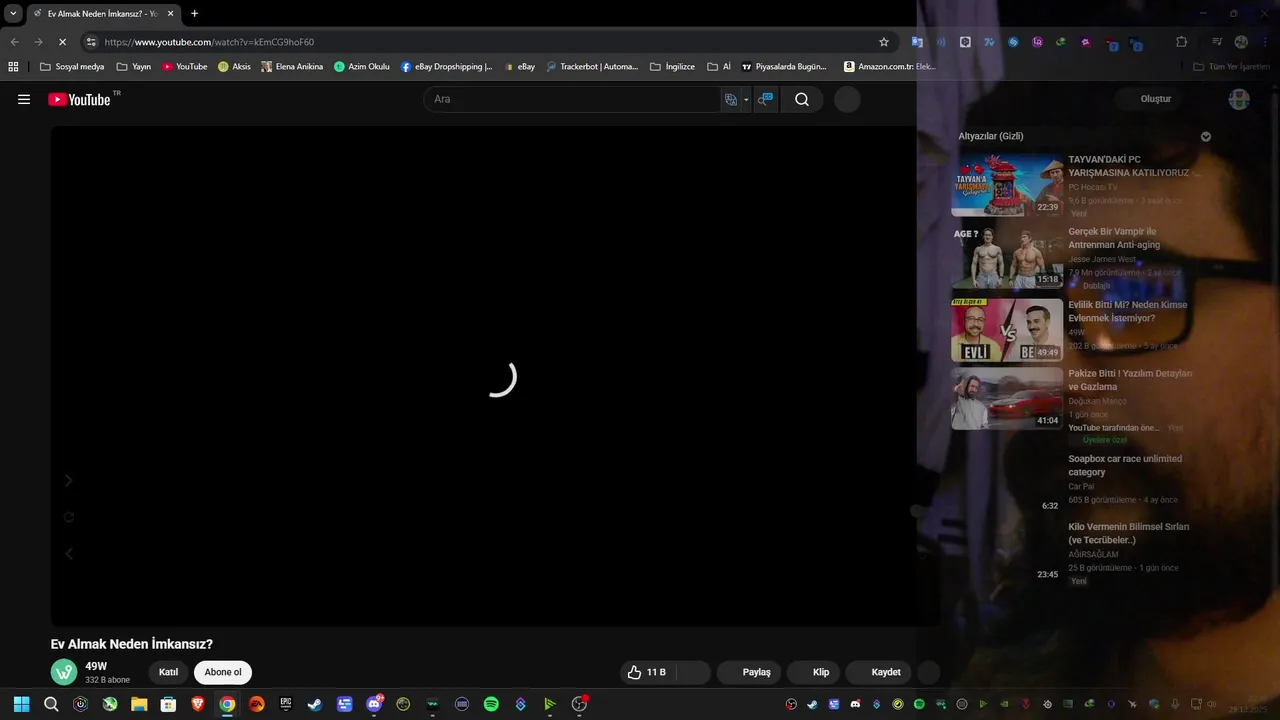This screenshot has width=1280, height=720.
Task: Open the 'eBay Dropshipping' bookmark
Action: pyautogui.click(x=446, y=67)
